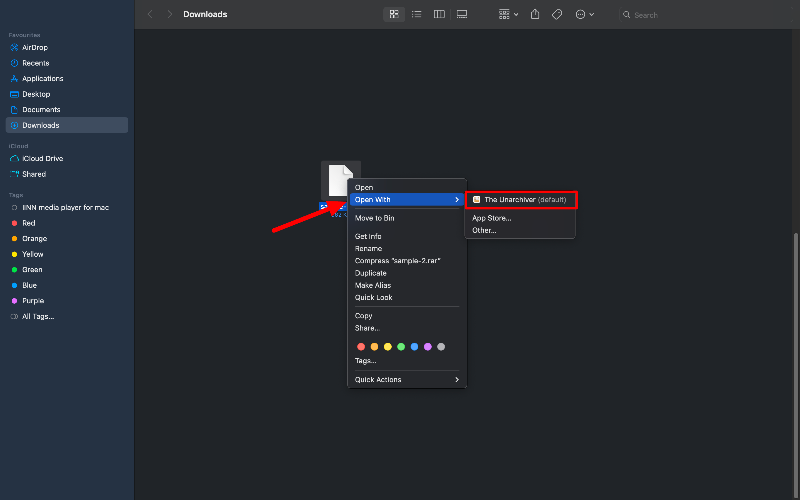Open Applications in the sidebar
800x500 pixels.
[67, 79]
